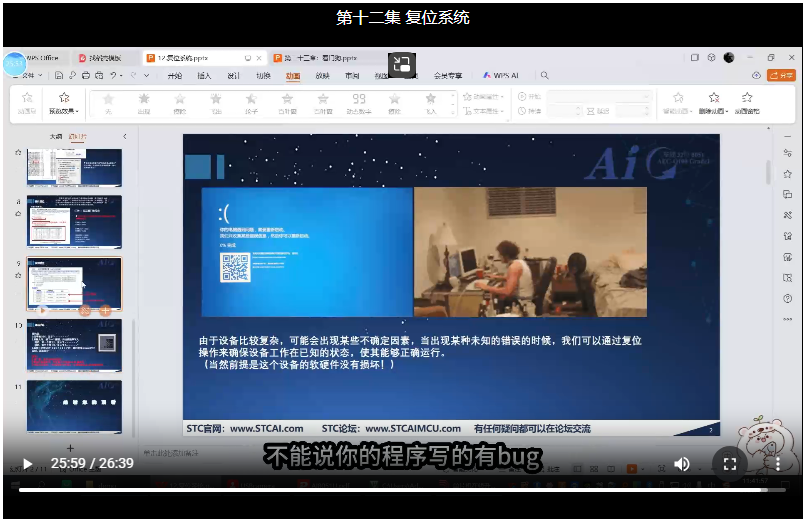Mute the video with the speaker icon
803x519 pixels.
click(x=682, y=464)
